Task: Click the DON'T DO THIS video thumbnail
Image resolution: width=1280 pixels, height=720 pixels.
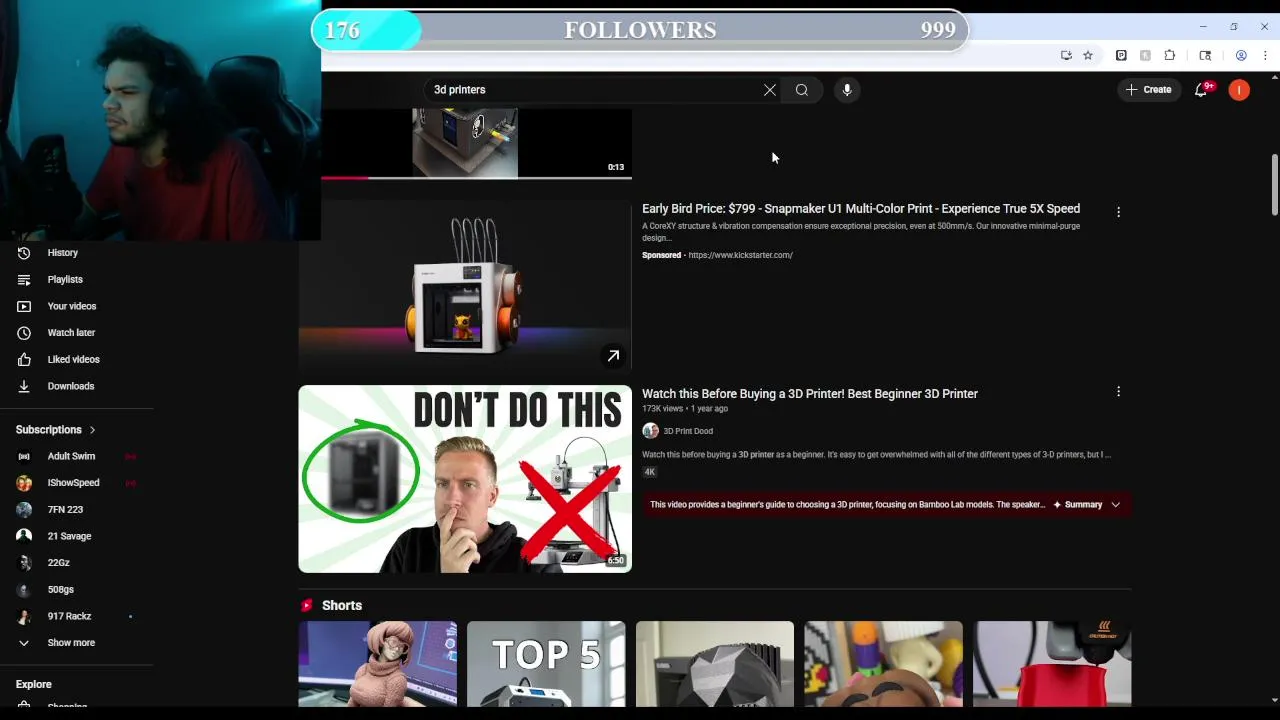Action: pos(465,479)
